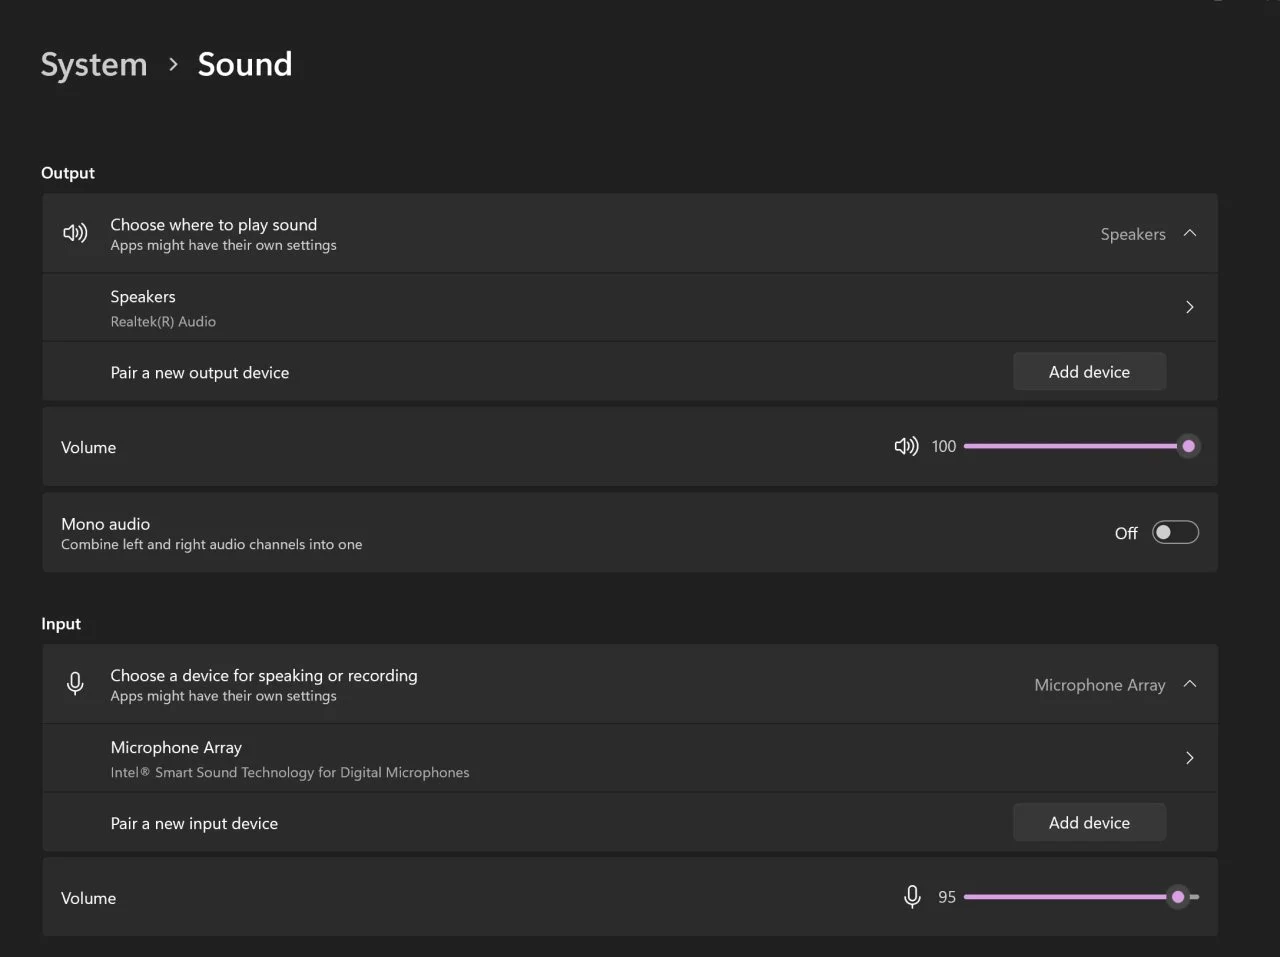Click the microphone icon beside input chooser
This screenshot has height=957, width=1280.
[75, 684]
